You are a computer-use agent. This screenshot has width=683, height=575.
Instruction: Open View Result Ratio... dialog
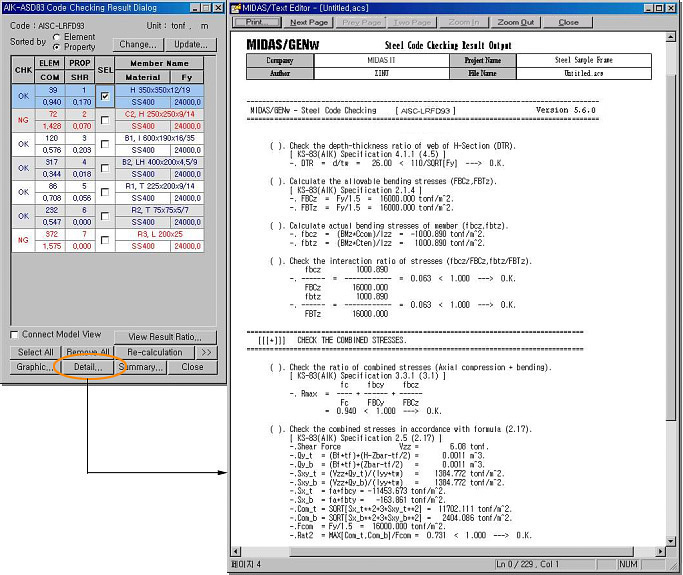tap(165, 337)
